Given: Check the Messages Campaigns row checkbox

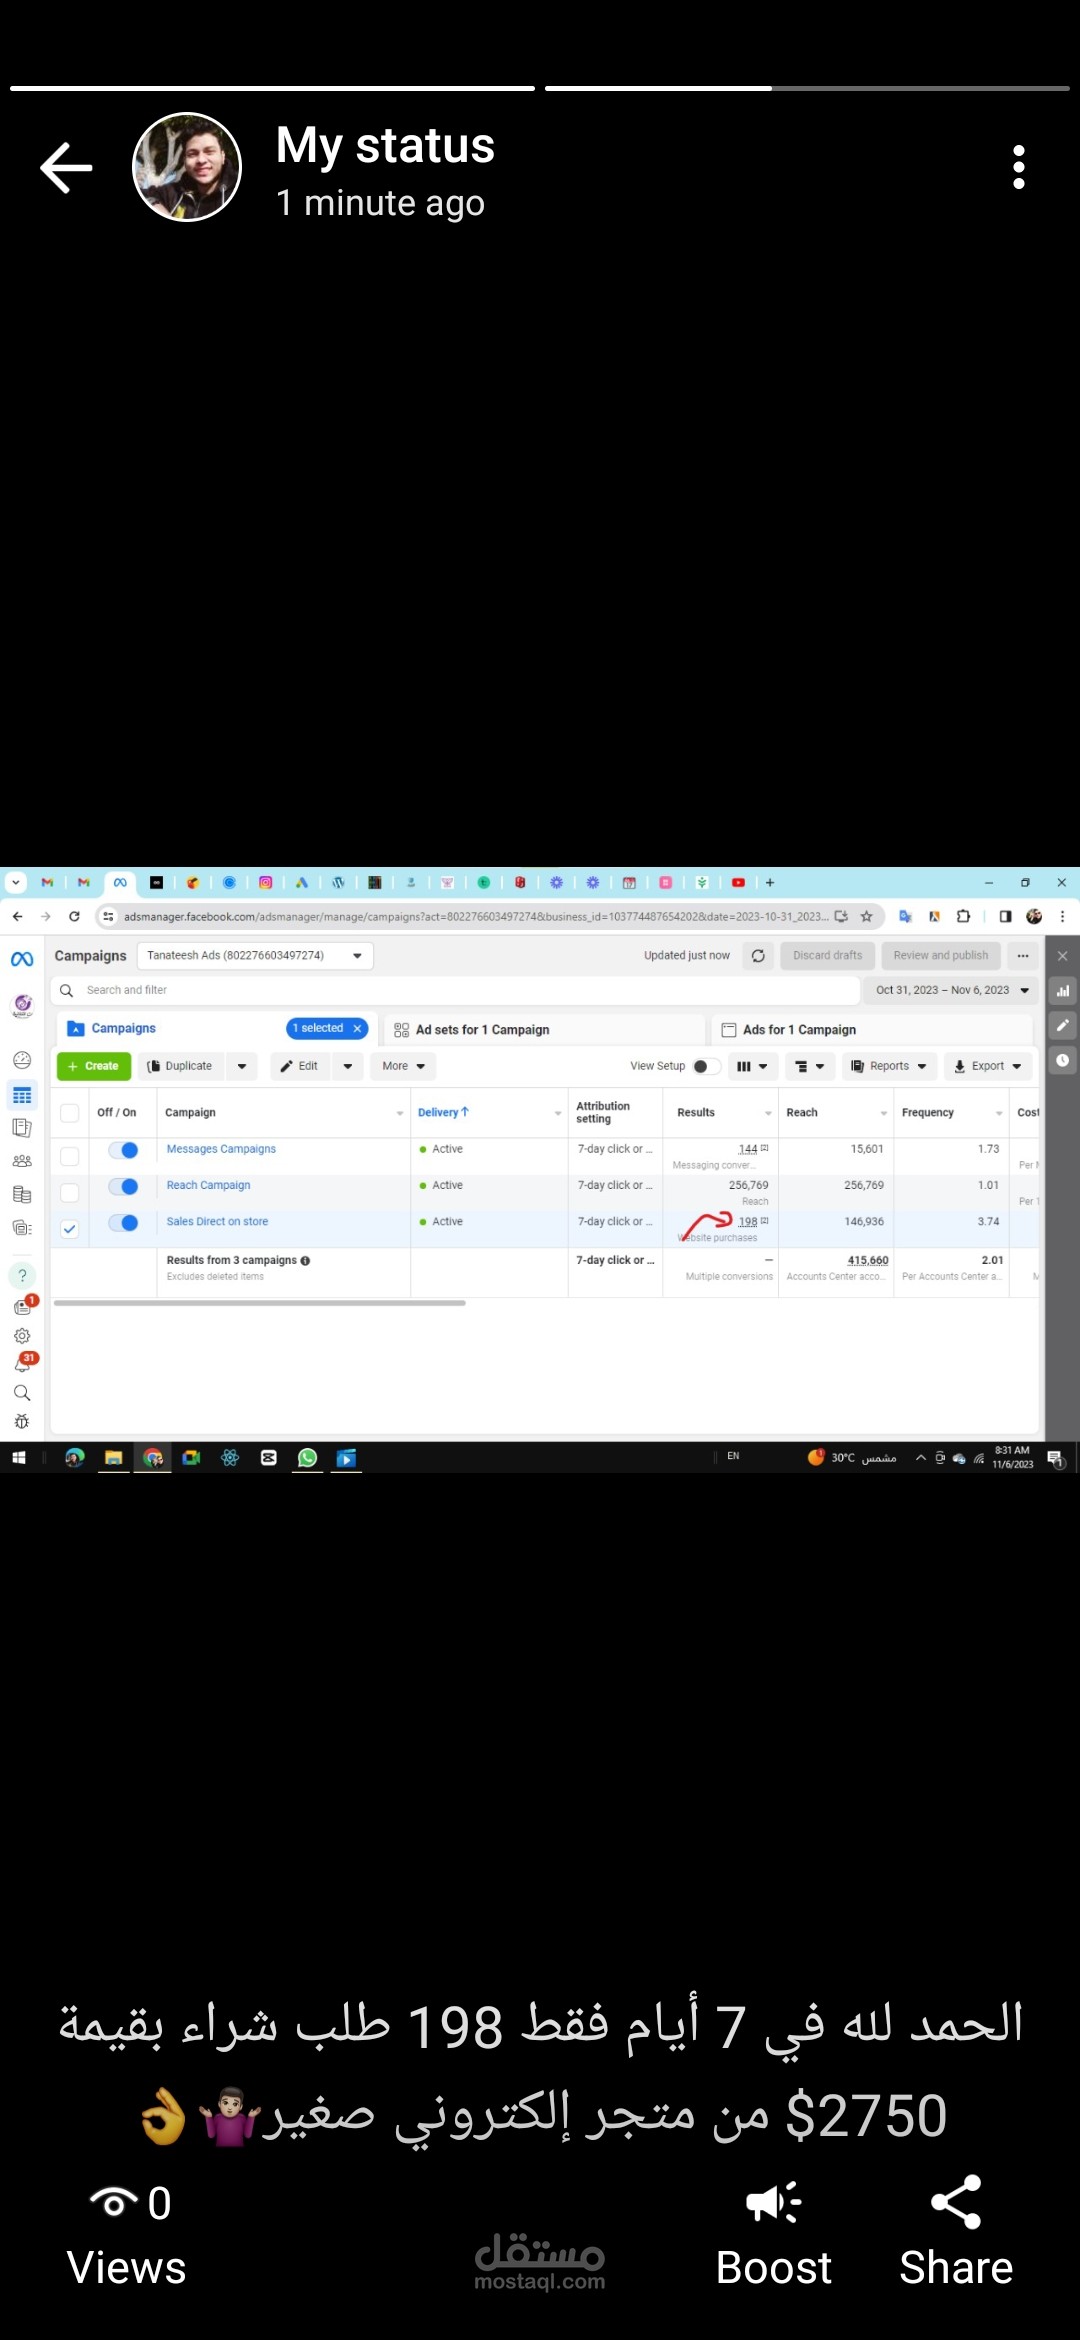Looking at the screenshot, I should coord(69,1156).
